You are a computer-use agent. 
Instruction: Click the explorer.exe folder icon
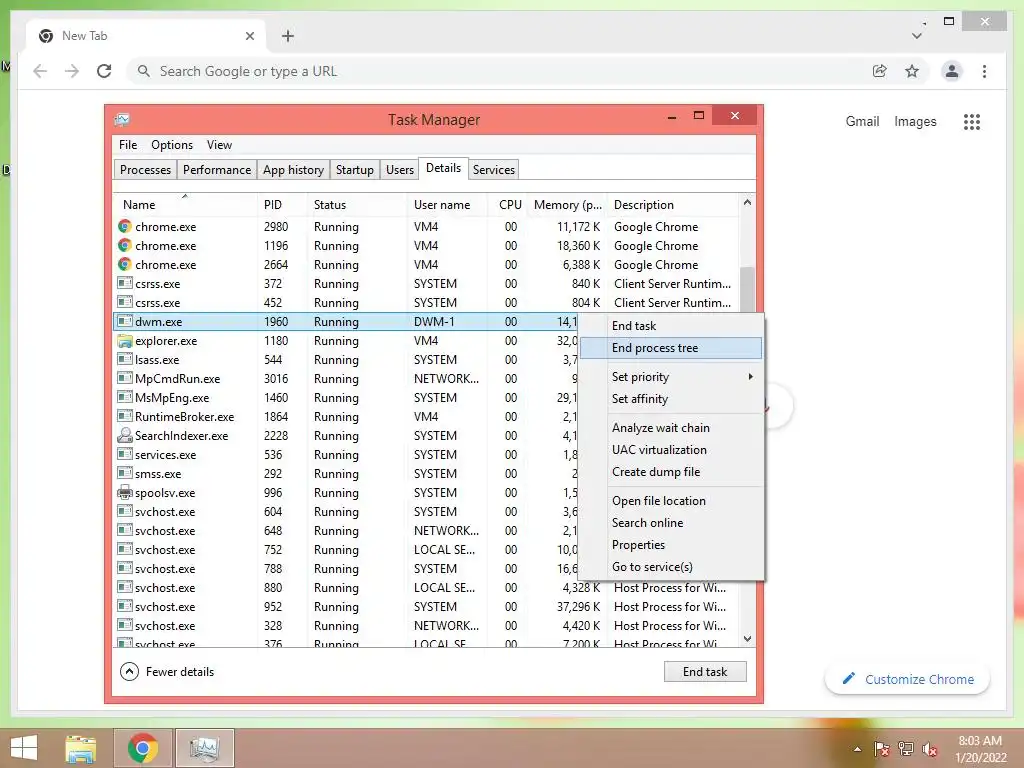(125, 341)
